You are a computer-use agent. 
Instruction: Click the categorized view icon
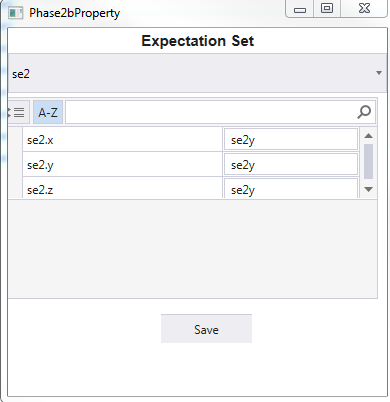point(19,112)
